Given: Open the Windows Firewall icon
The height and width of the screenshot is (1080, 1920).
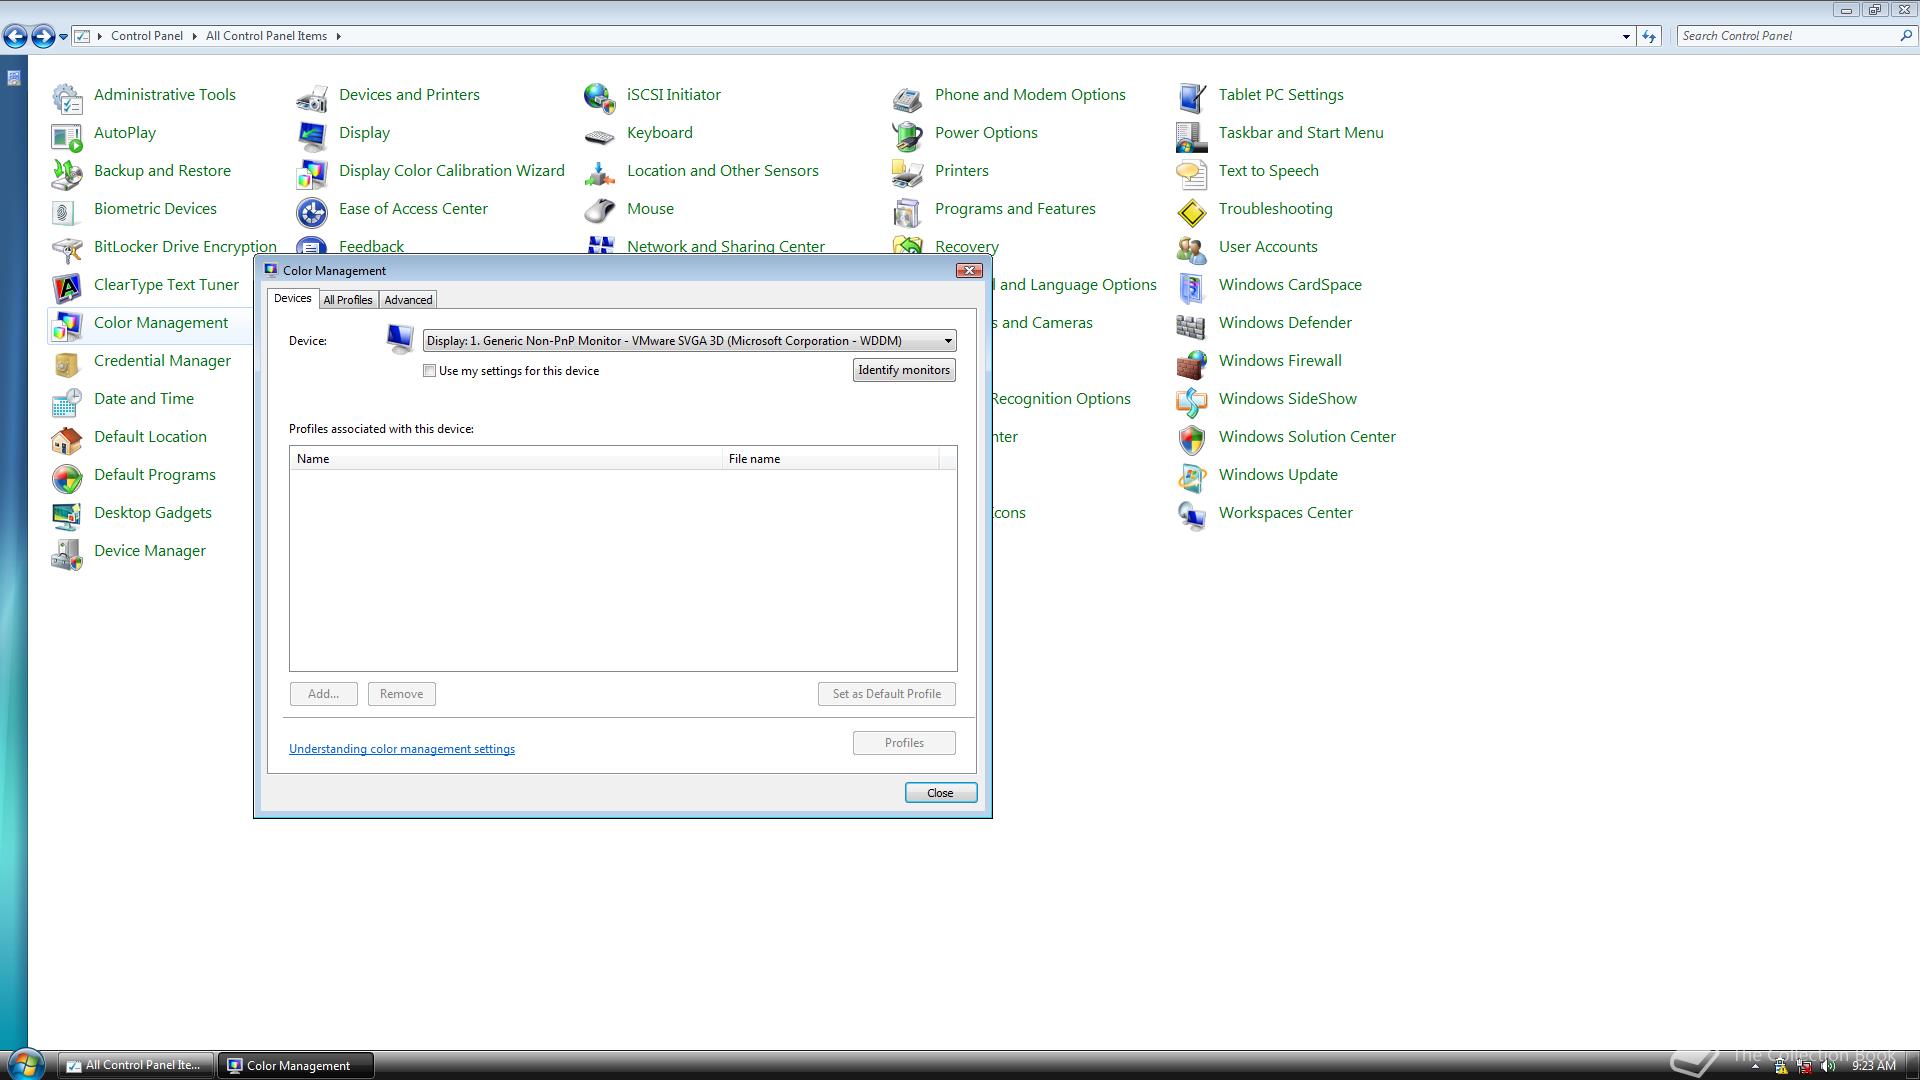Looking at the screenshot, I should point(1191,362).
